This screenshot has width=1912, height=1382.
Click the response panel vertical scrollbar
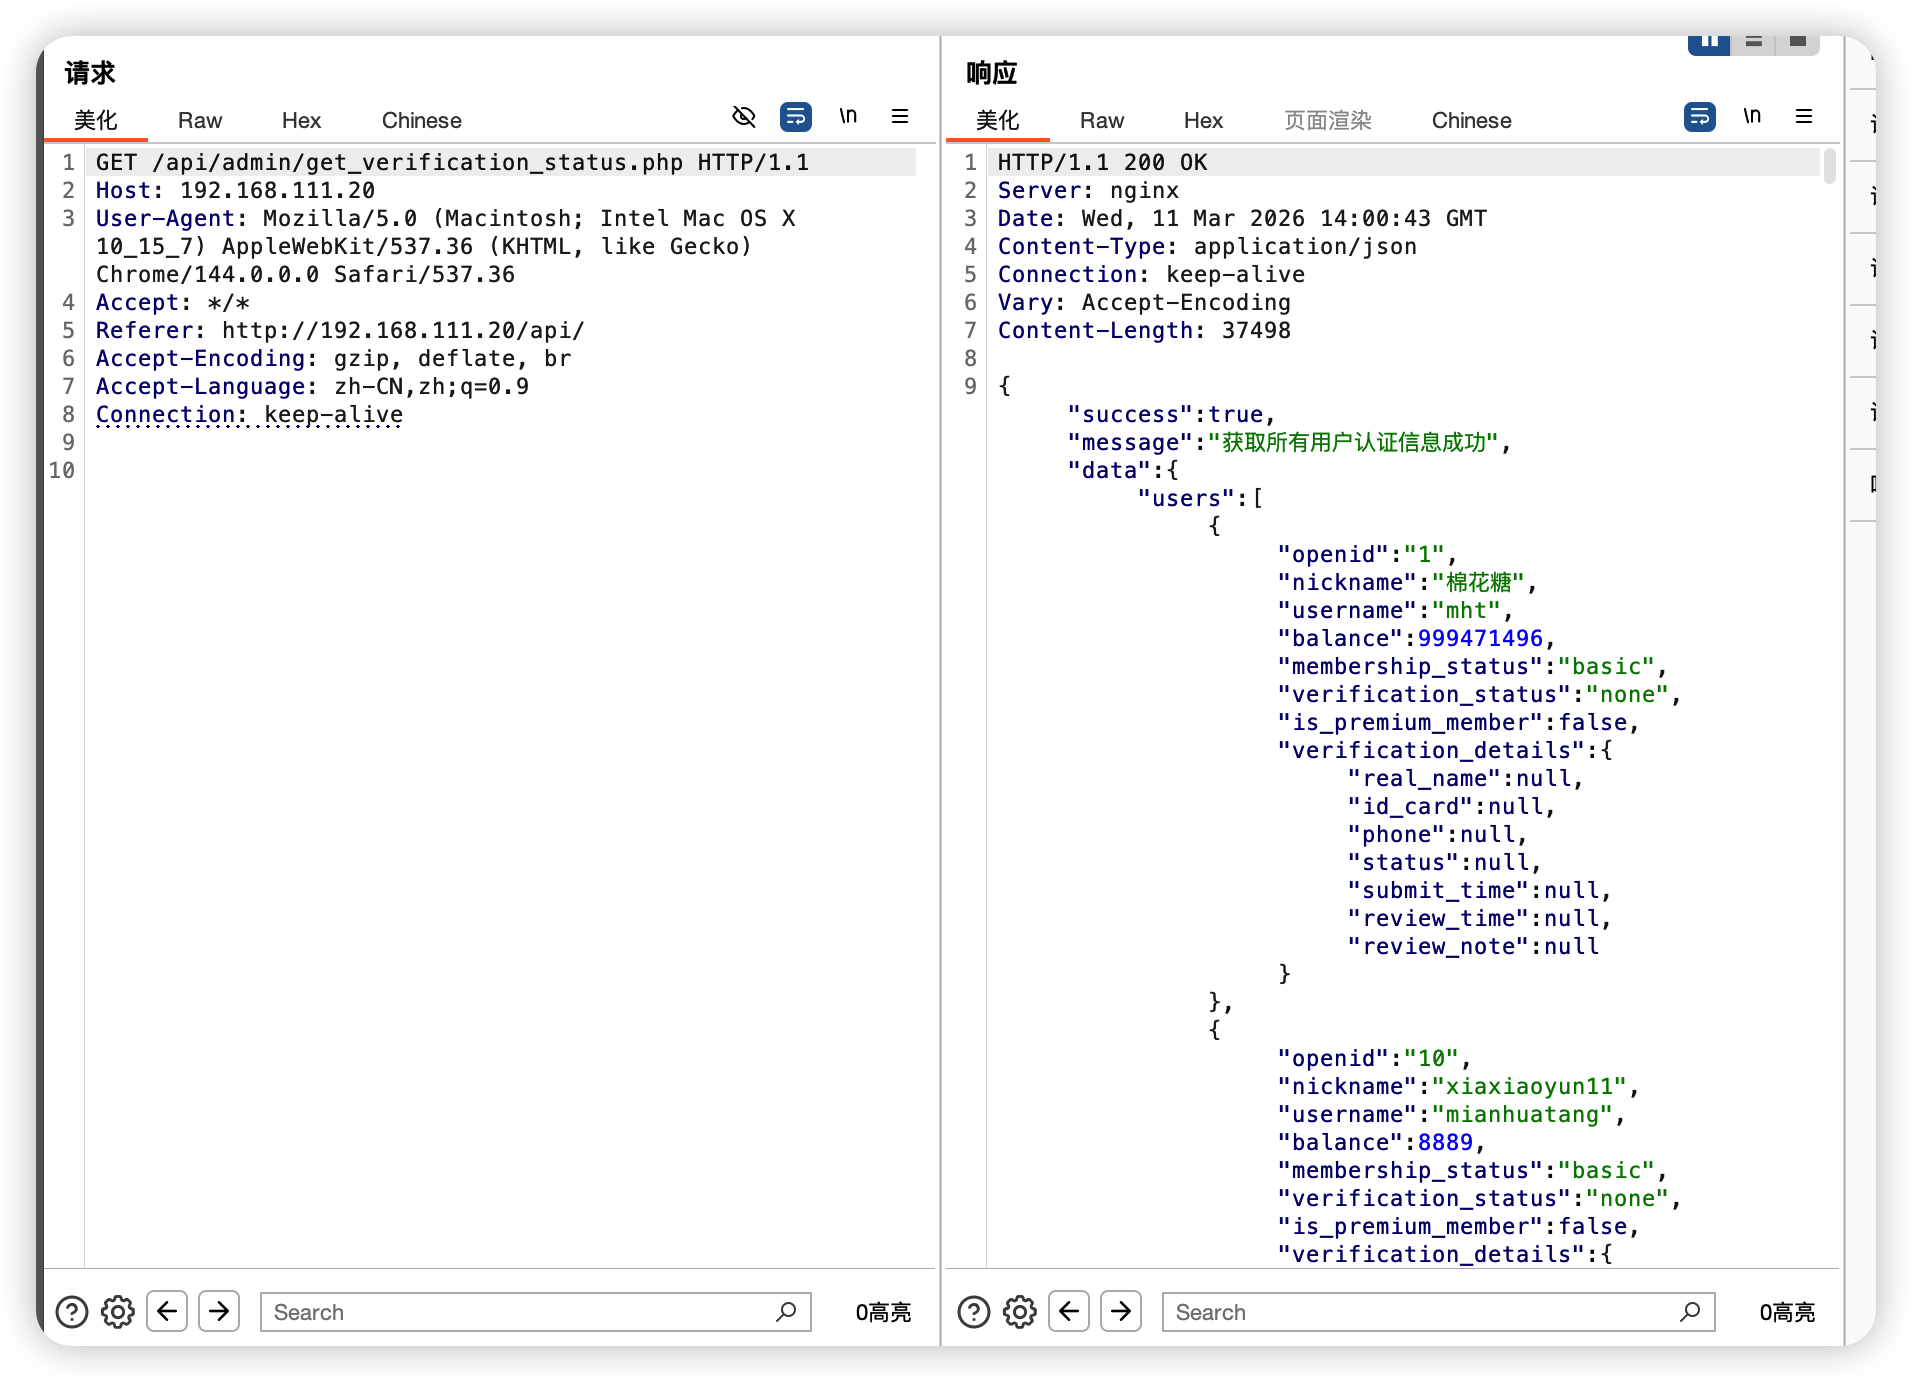pyautogui.click(x=1829, y=166)
